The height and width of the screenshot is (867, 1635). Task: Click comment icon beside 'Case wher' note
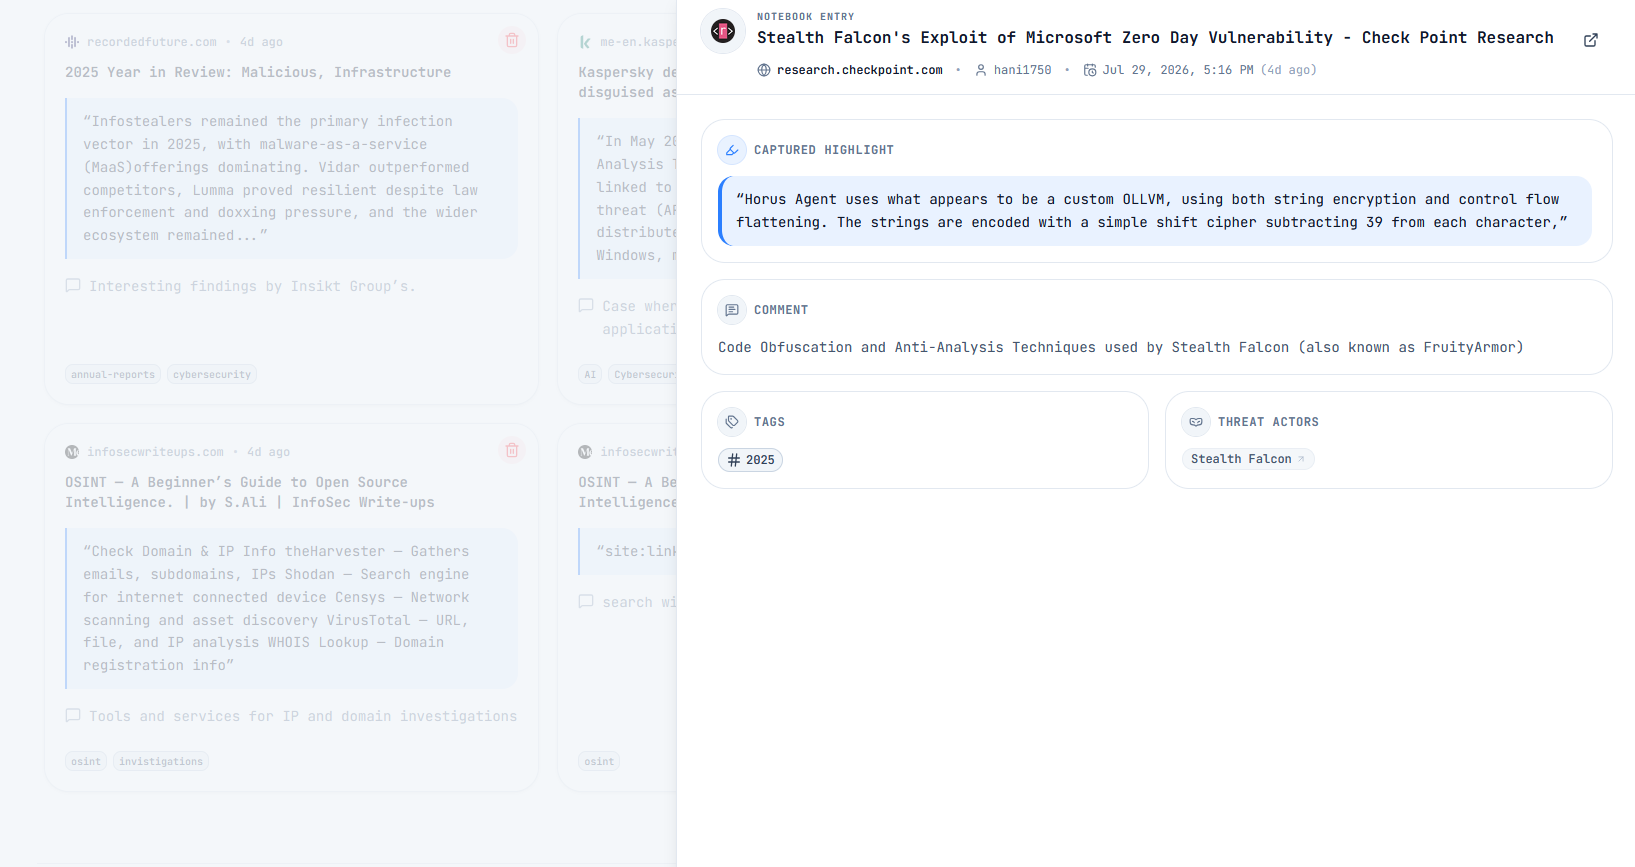pyautogui.click(x=586, y=306)
